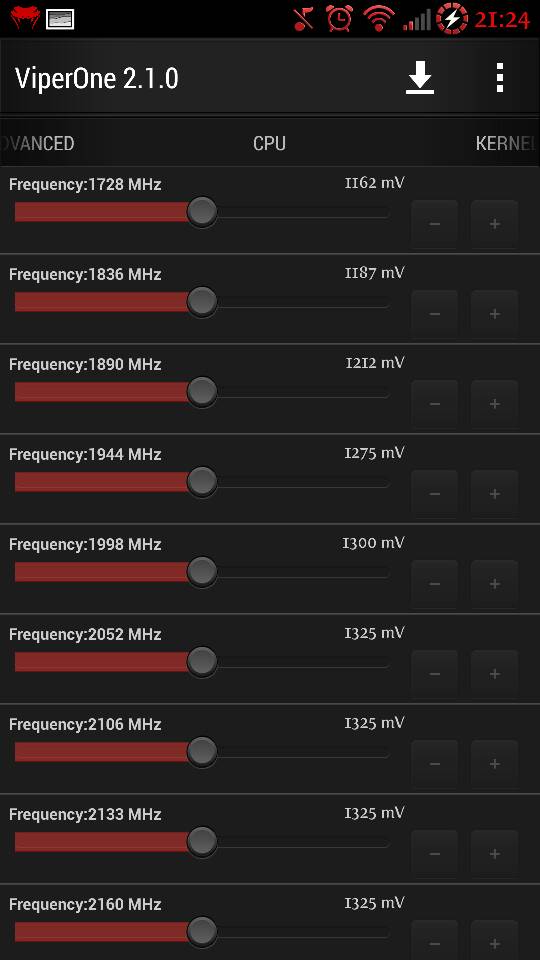The height and width of the screenshot is (960, 540).
Task: Click the 1836 MHz voltage slider handle
Action: tap(202, 301)
